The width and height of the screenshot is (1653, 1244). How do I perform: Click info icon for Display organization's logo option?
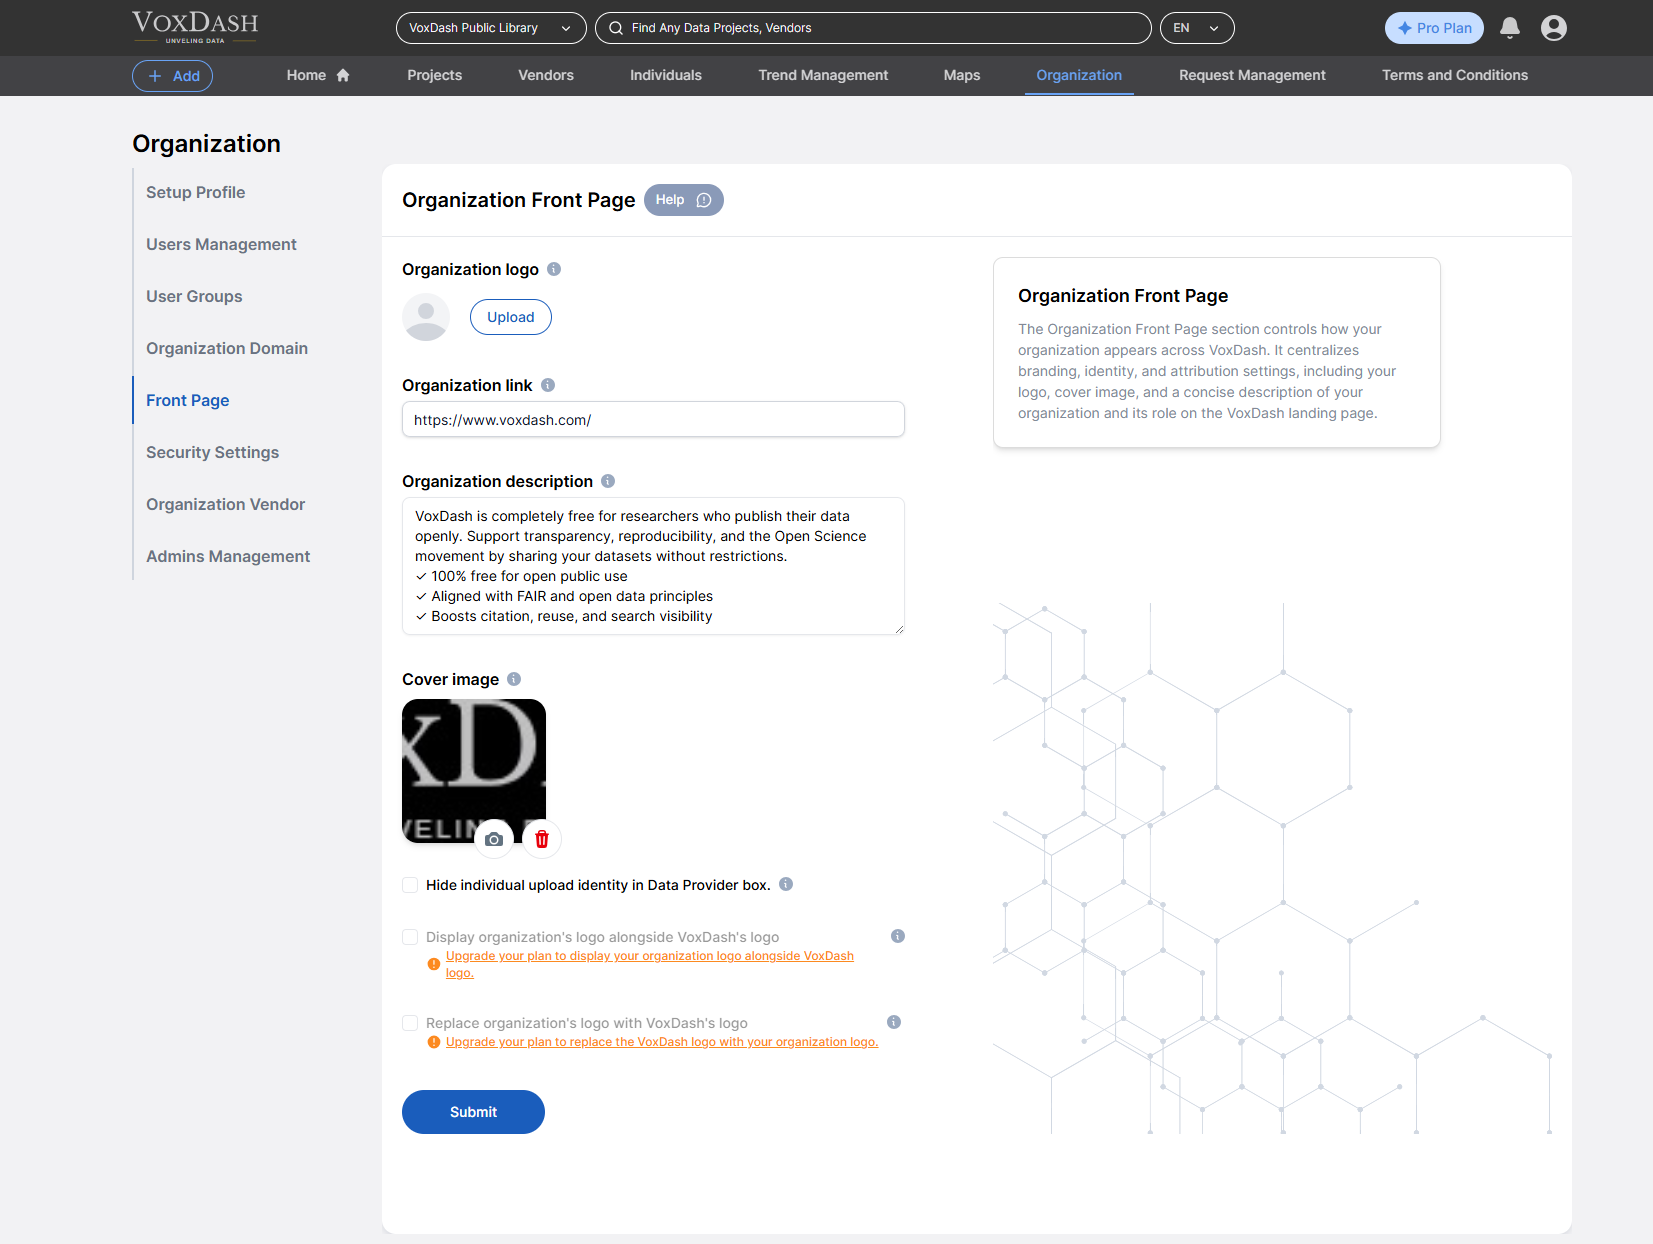click(x=898, y=936)
